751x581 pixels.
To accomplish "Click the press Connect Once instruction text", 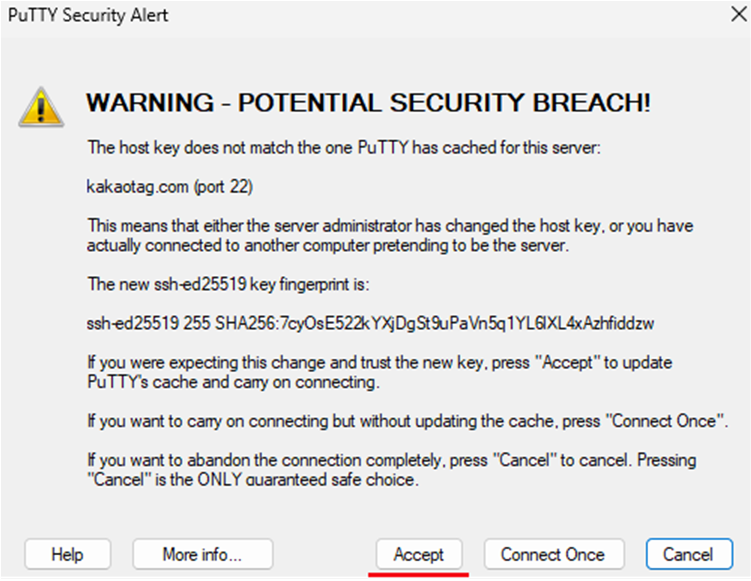I will point(408,421).
